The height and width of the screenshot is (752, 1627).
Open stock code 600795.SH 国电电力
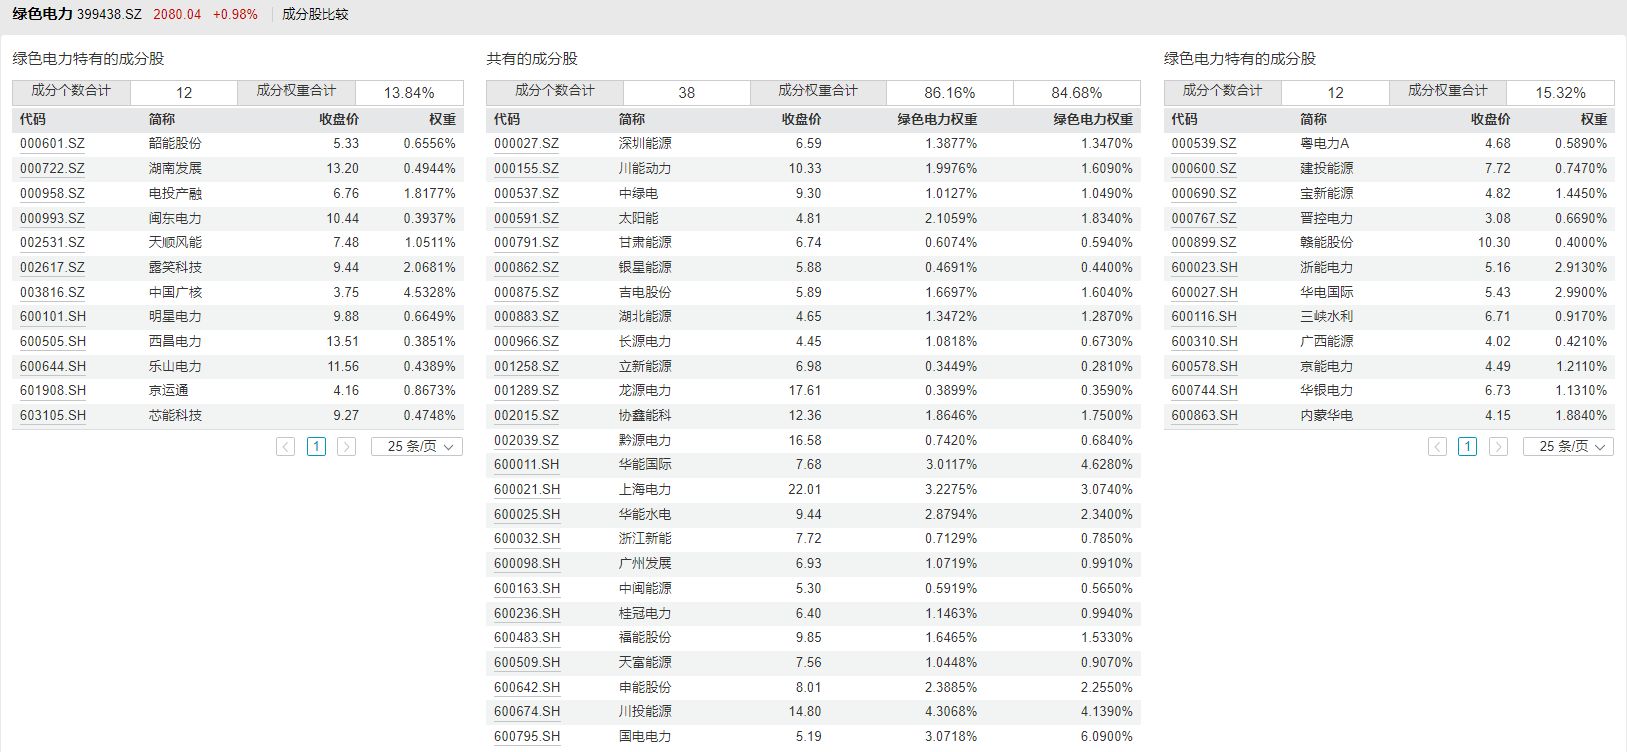(x=526, y=737)
